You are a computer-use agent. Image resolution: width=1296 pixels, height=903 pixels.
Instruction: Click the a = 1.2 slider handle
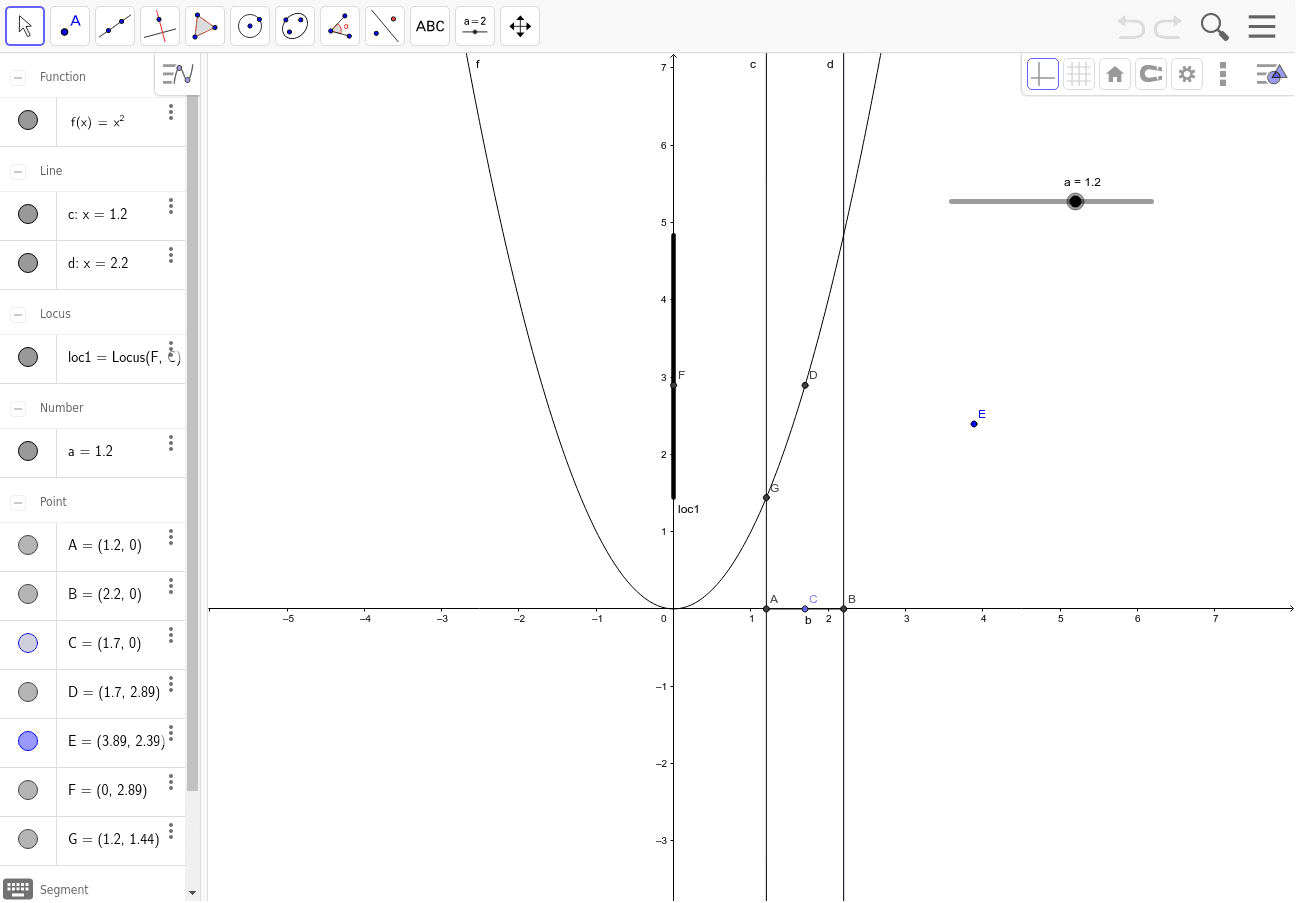[1075, 200]
